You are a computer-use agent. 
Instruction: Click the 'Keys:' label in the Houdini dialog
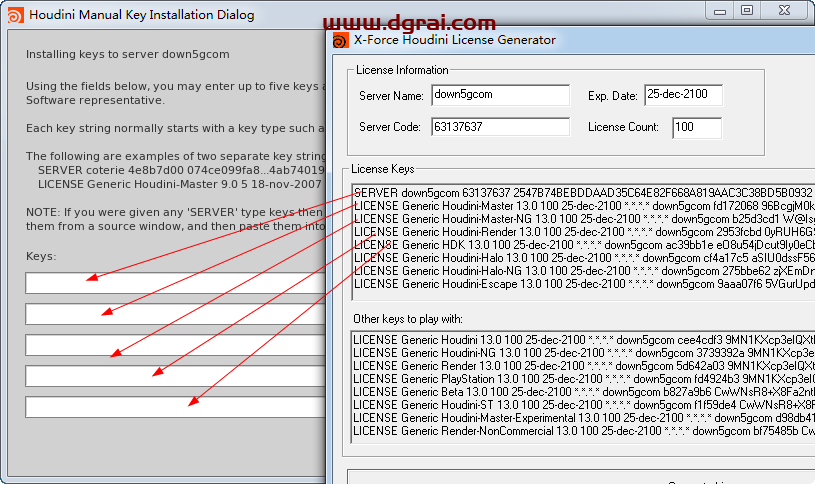pos(41,256)
